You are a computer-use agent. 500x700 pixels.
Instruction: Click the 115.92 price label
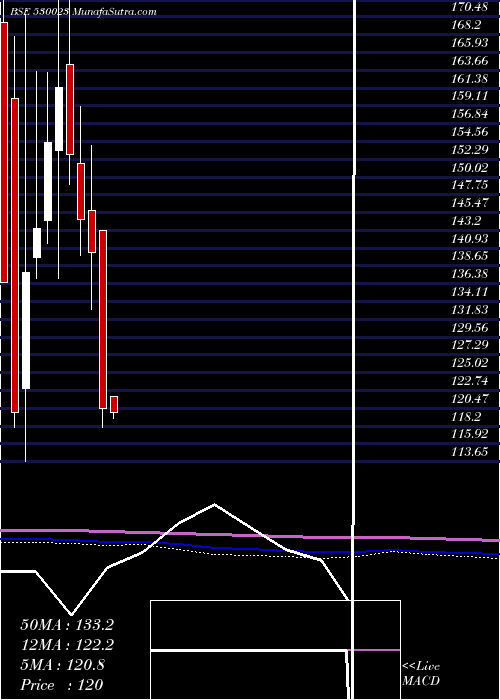tap(470, 434)
